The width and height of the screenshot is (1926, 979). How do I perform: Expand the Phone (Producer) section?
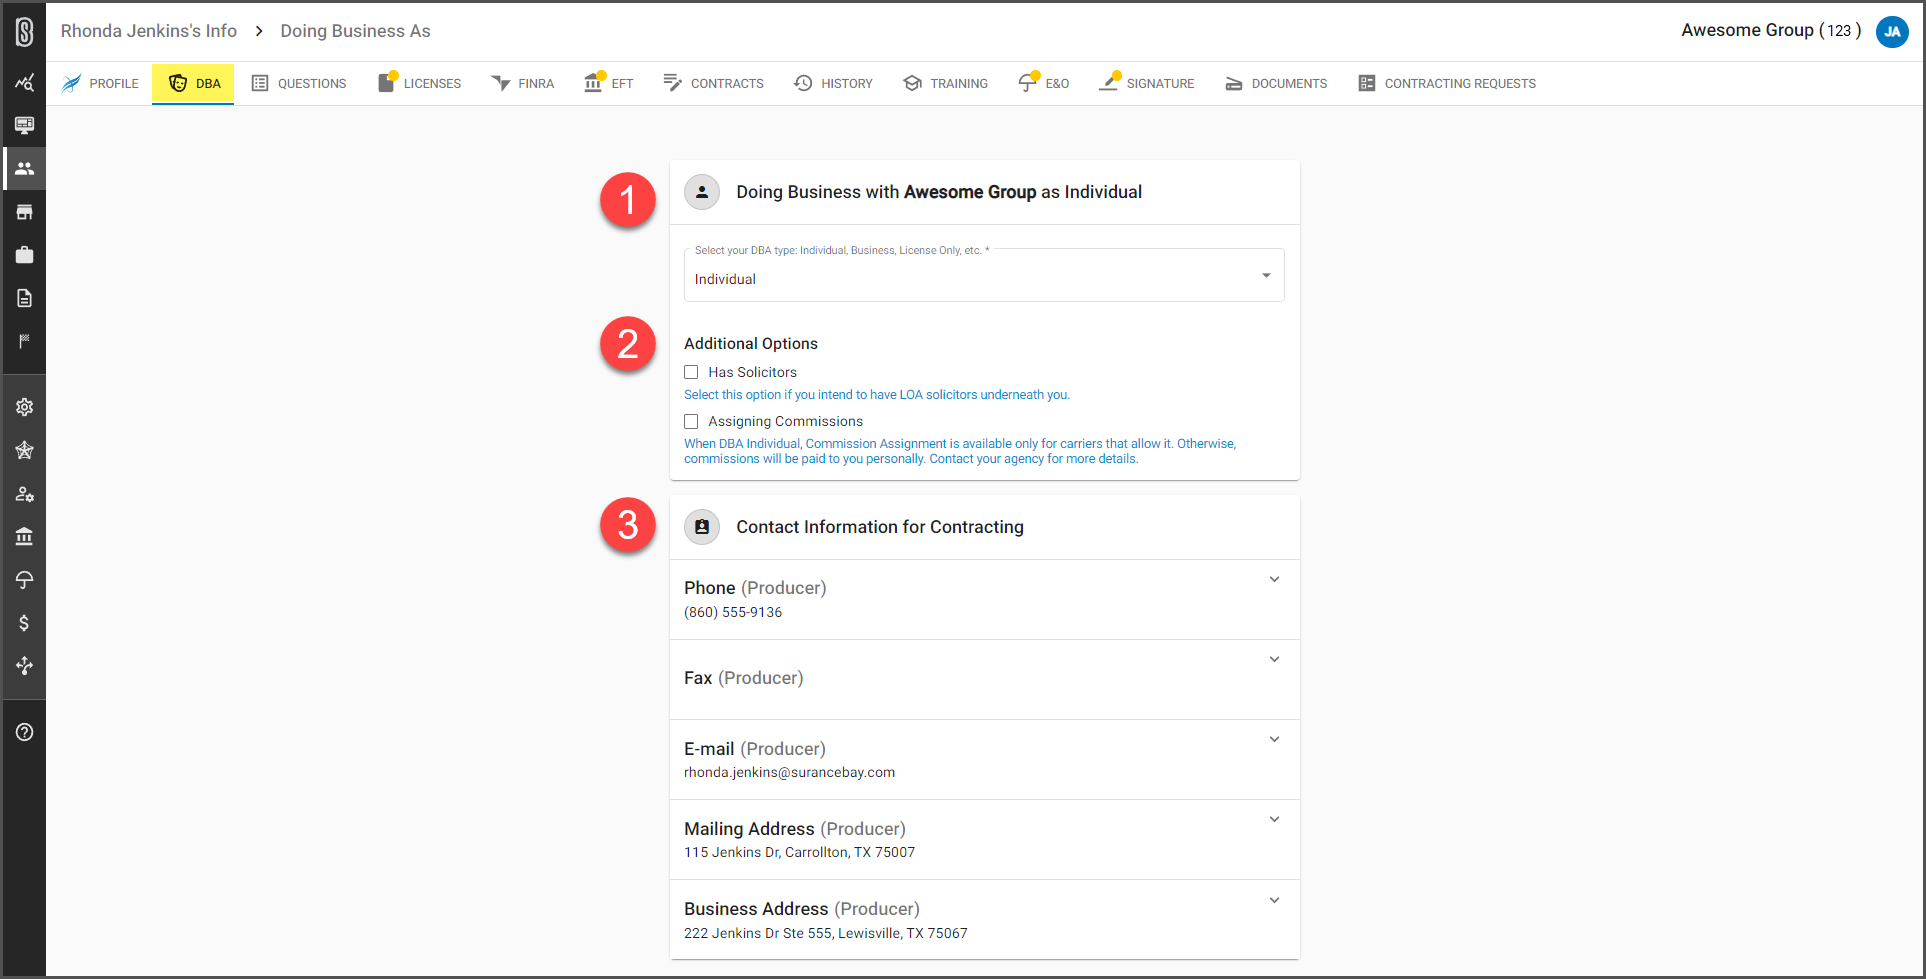coord(984,599)
